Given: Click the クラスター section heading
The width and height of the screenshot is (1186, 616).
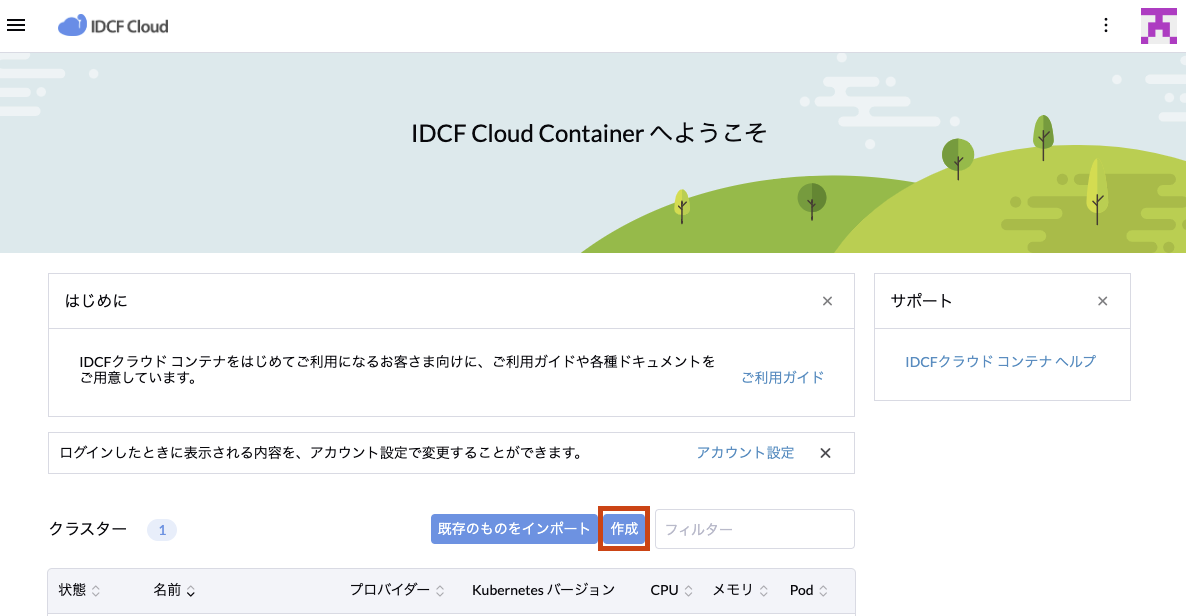Looking at the screenshot, I should coord(88,529).
